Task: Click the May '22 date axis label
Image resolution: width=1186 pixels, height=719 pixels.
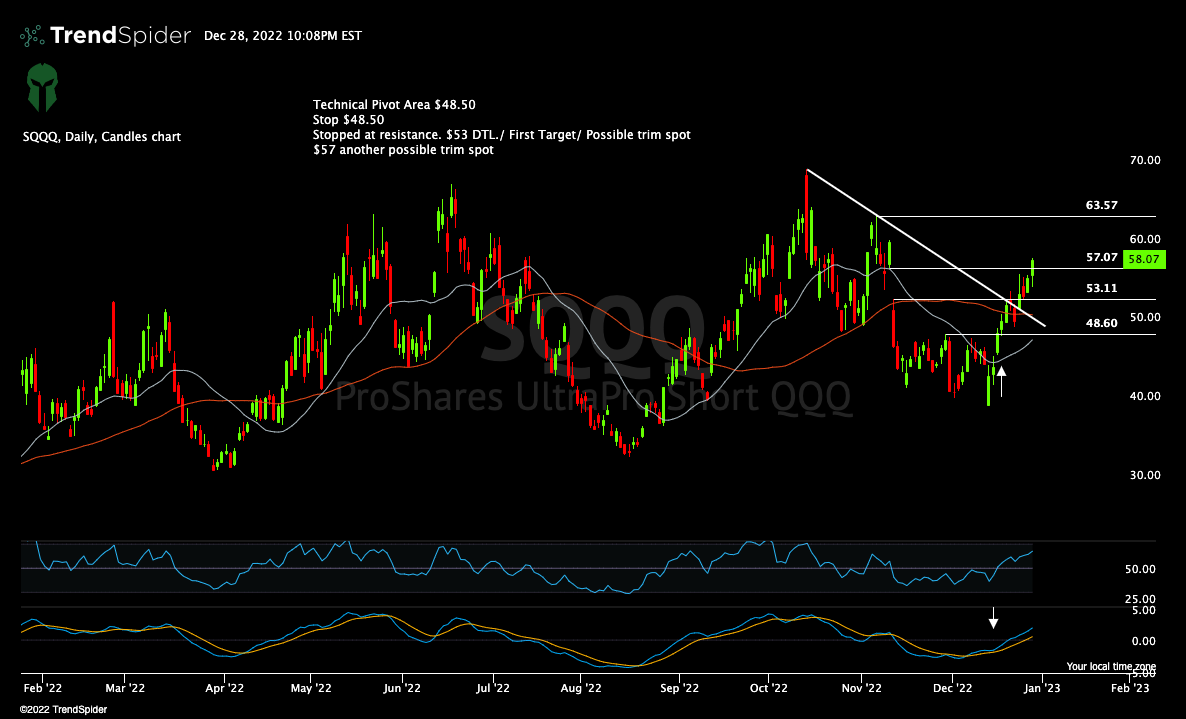Action: (311, 688)
